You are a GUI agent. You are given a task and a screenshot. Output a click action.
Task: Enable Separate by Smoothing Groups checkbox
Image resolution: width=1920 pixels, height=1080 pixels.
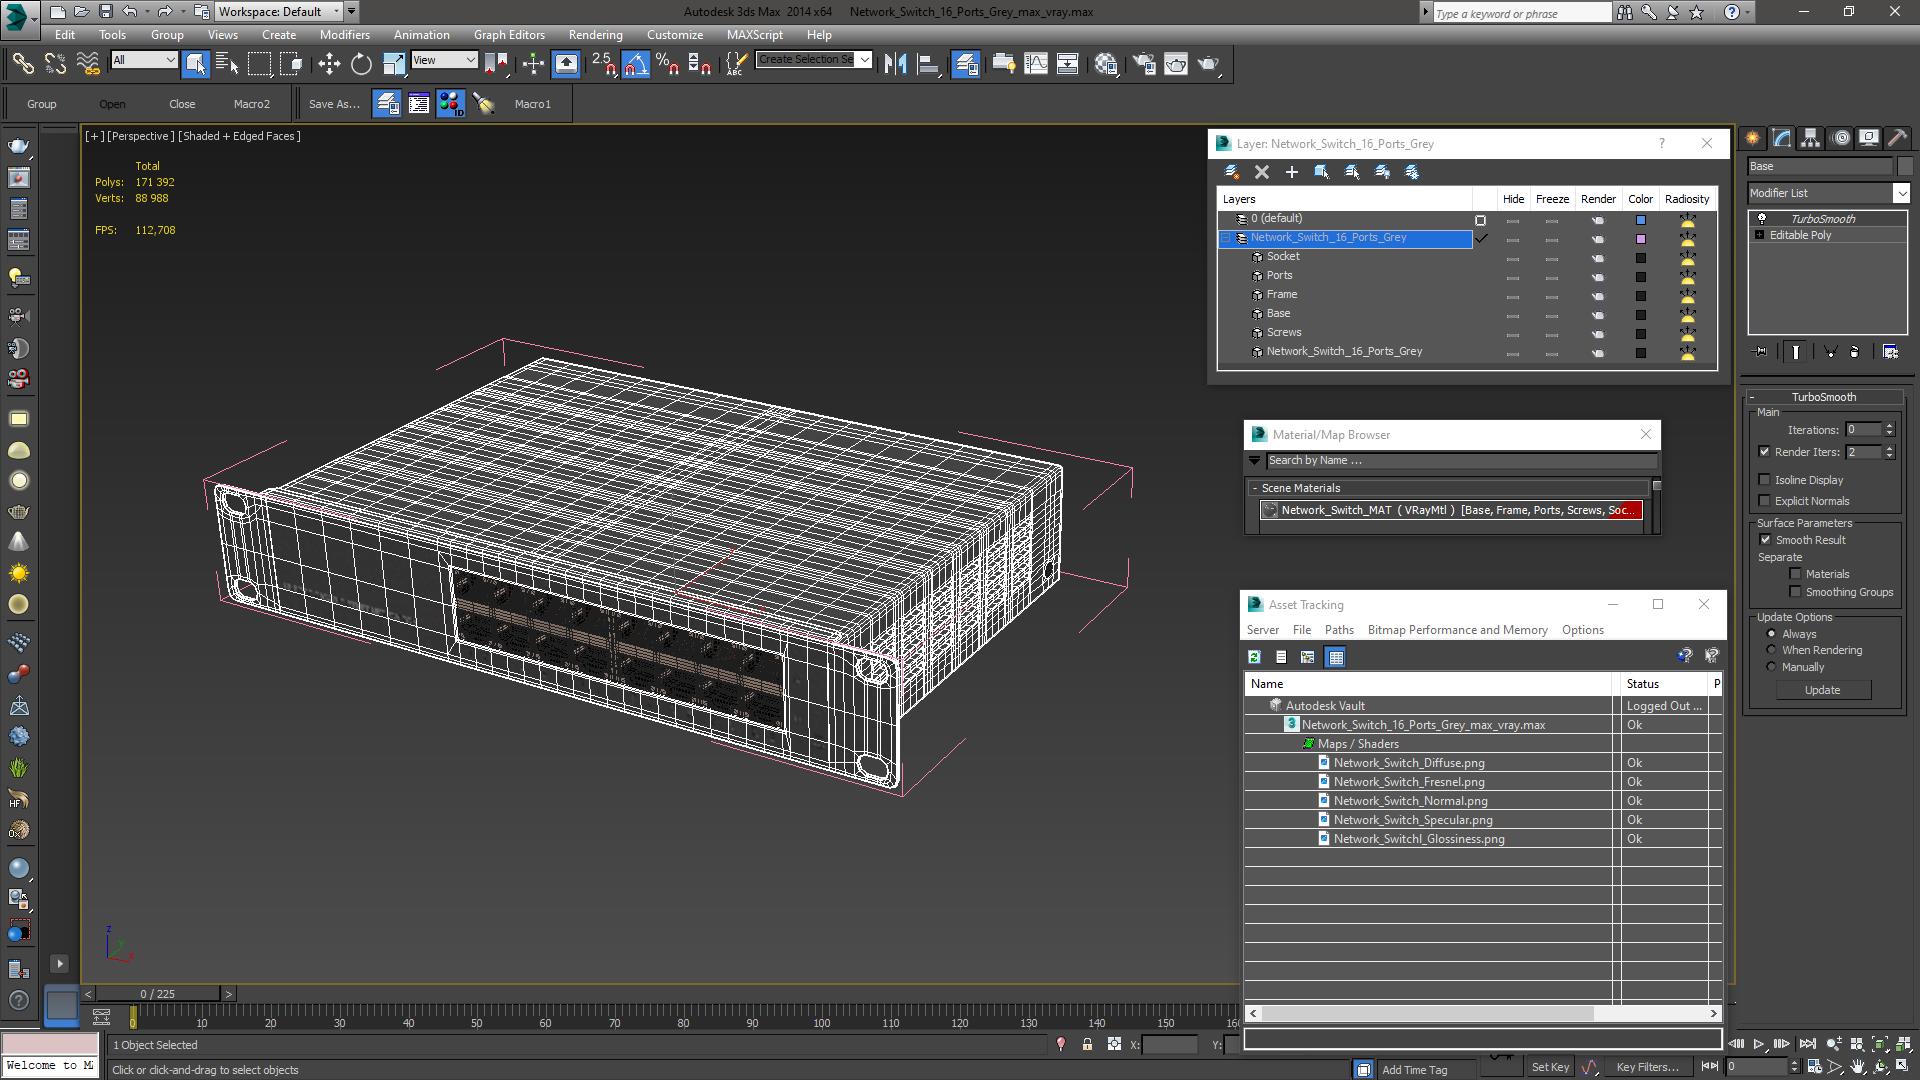pyautogui.click(x=1796, y=592)
